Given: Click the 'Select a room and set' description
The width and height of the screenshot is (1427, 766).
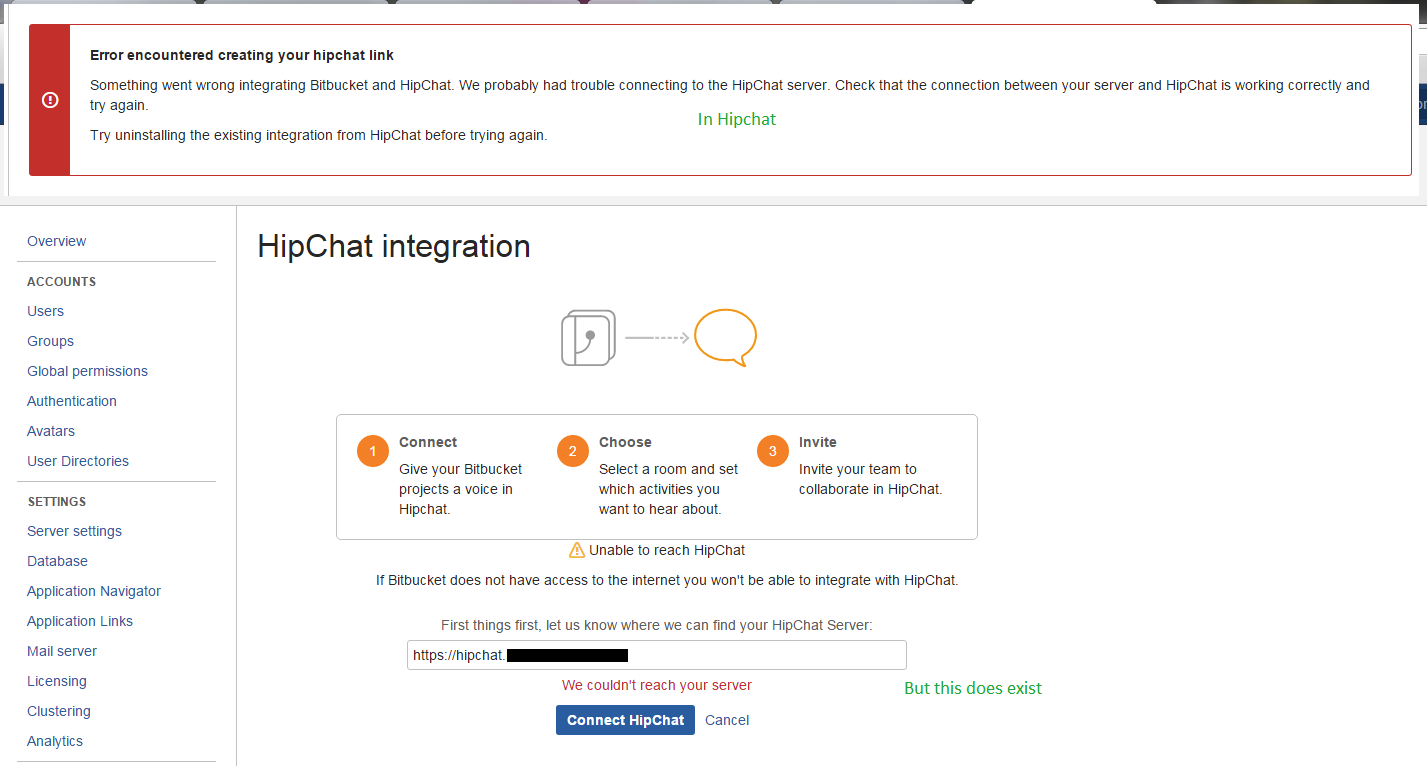Looking at the screenshot, I should coord(669,489).
